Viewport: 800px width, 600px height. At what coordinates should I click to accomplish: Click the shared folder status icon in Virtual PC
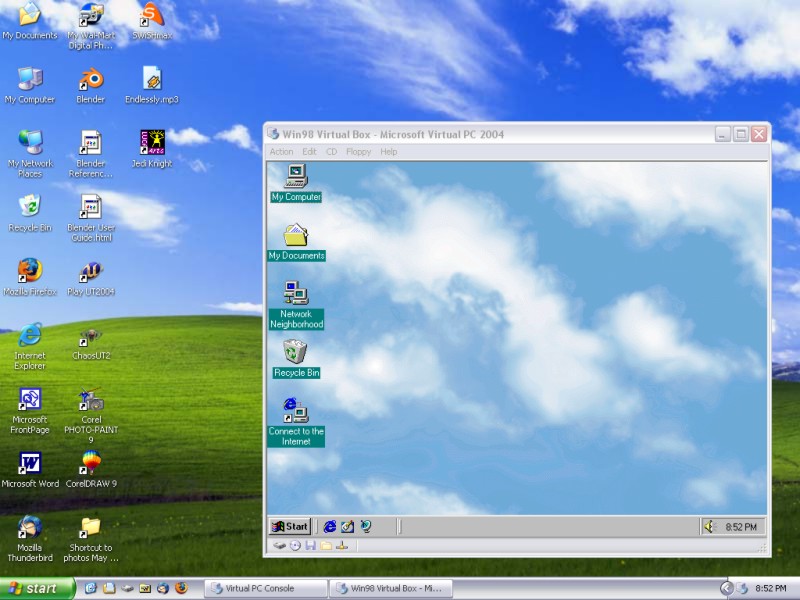tap(326, 546)
